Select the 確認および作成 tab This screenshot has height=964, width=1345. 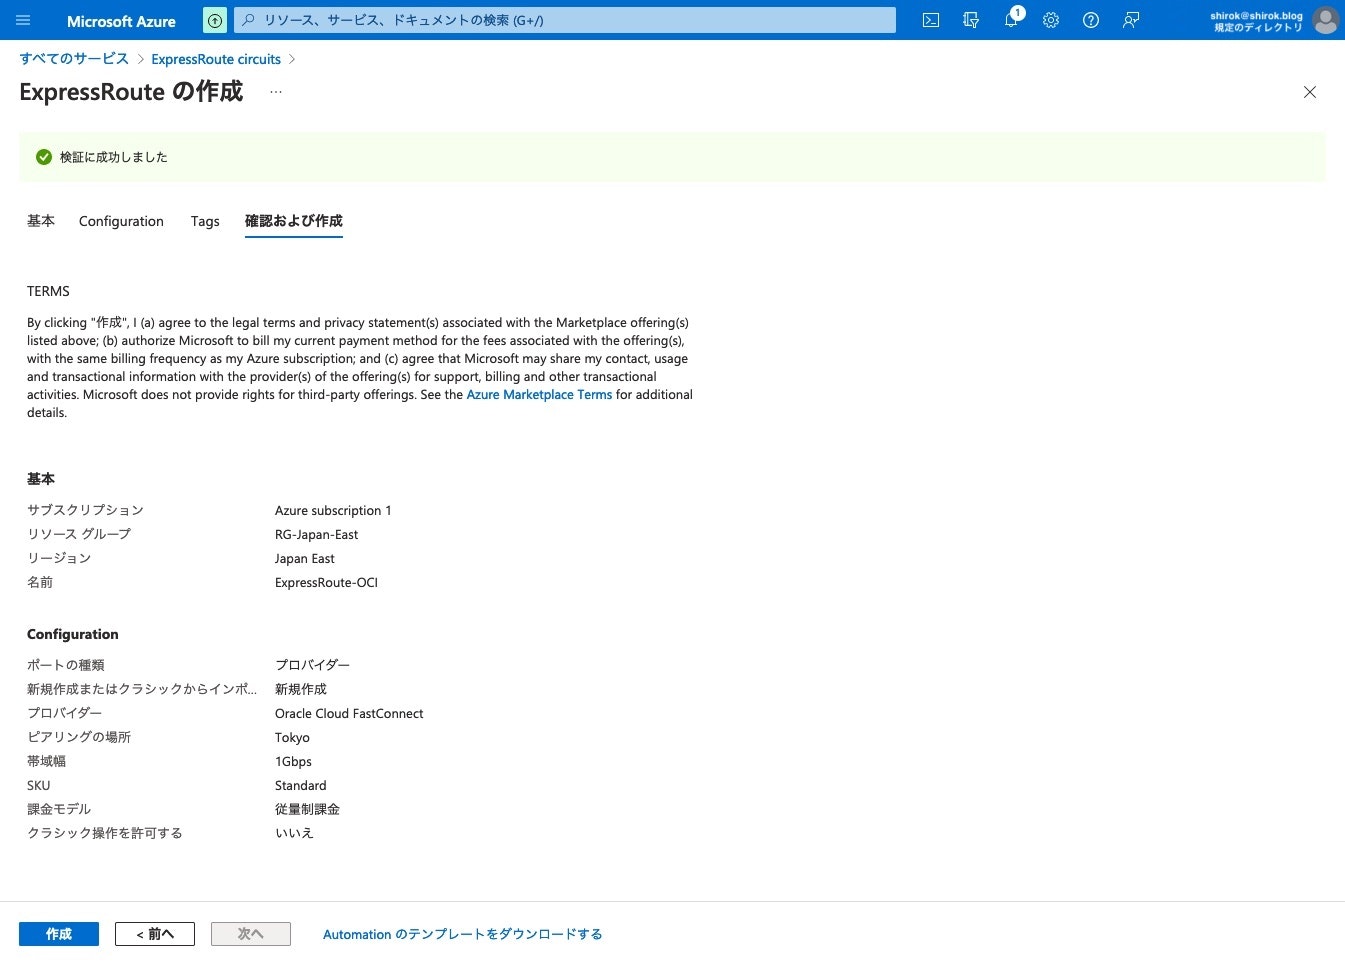(294, 221)
